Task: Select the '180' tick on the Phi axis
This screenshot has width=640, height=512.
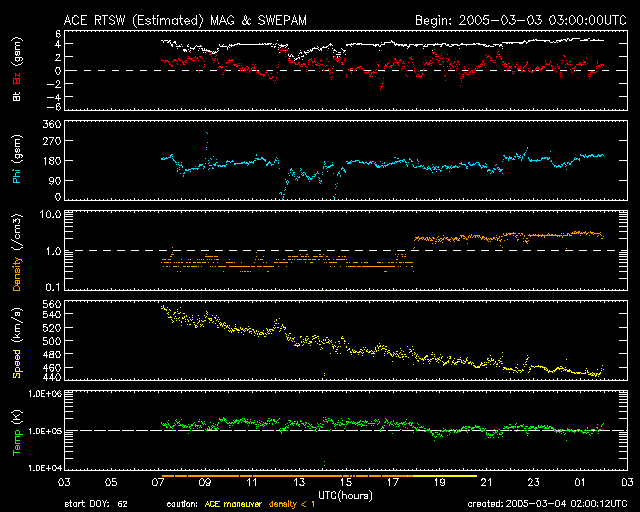Action: coord(52,161)
